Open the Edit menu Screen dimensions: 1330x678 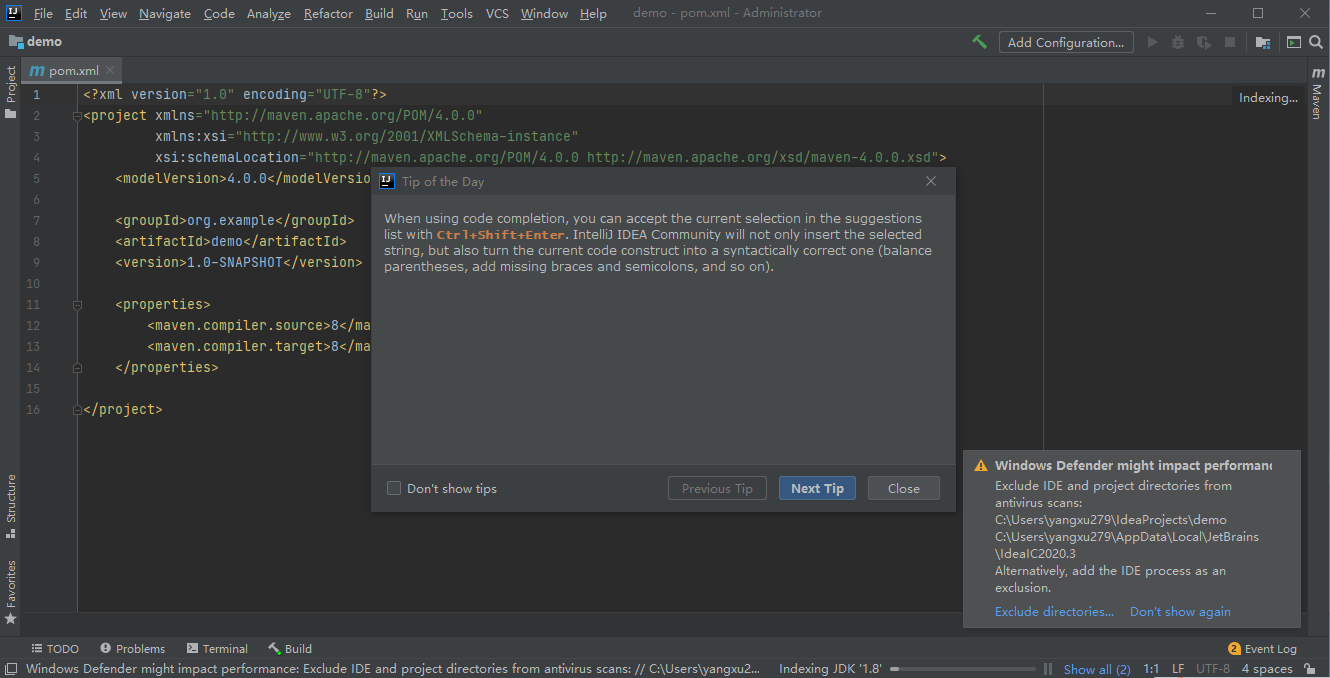pyautogui.click(x=76, y=13)
